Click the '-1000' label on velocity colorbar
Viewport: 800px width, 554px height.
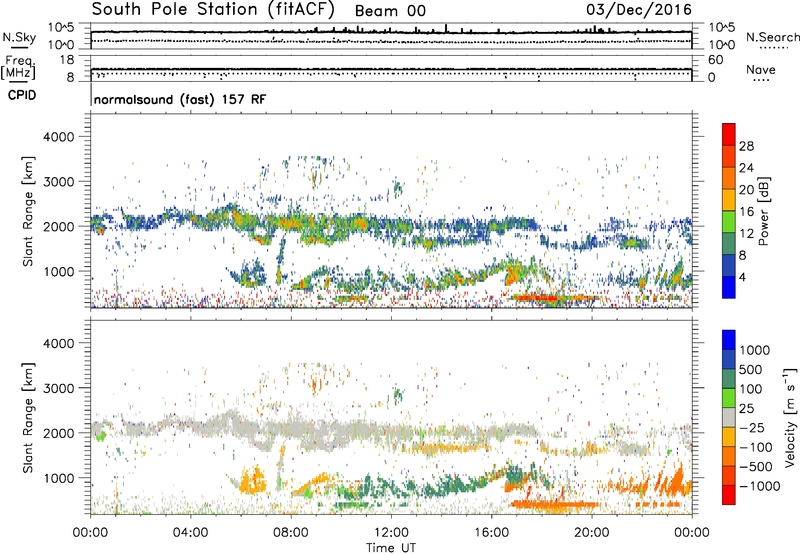click(760, 486)
